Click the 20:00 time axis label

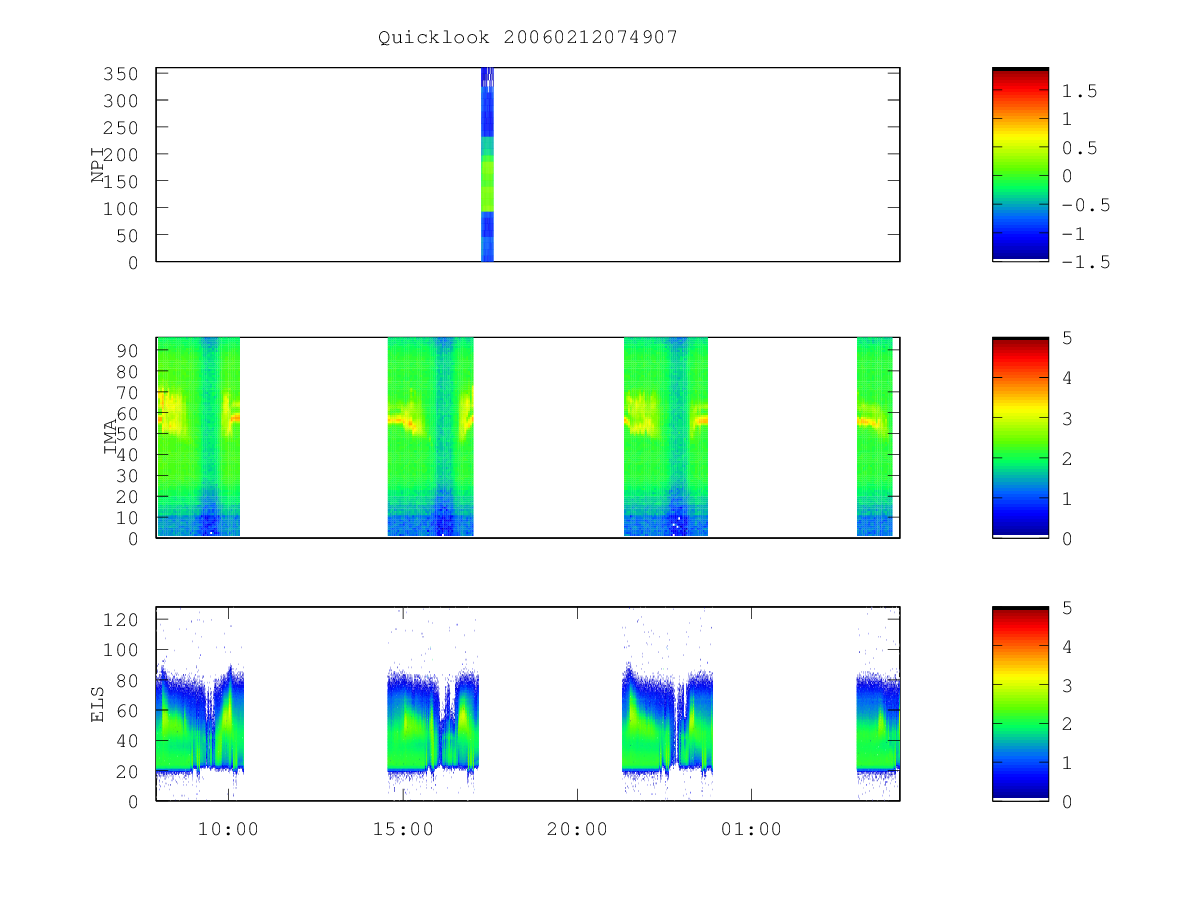click(x=577, y=829)
